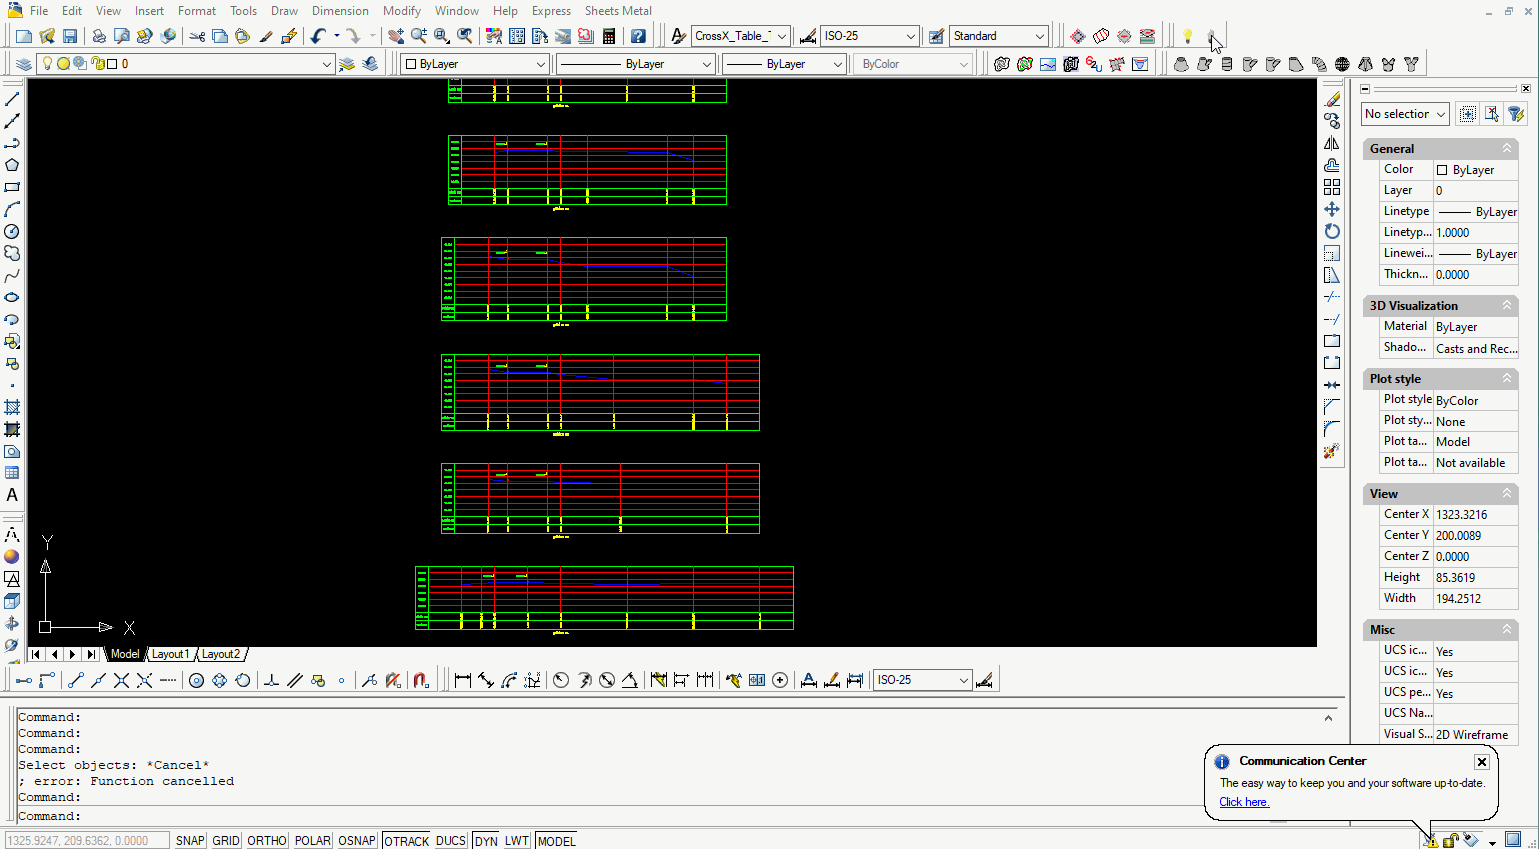Close the Communication Center balloon
Image resolution: width=1539 pixels, height=849 pixels.
pyautogui.click(x=1482, y=762)
